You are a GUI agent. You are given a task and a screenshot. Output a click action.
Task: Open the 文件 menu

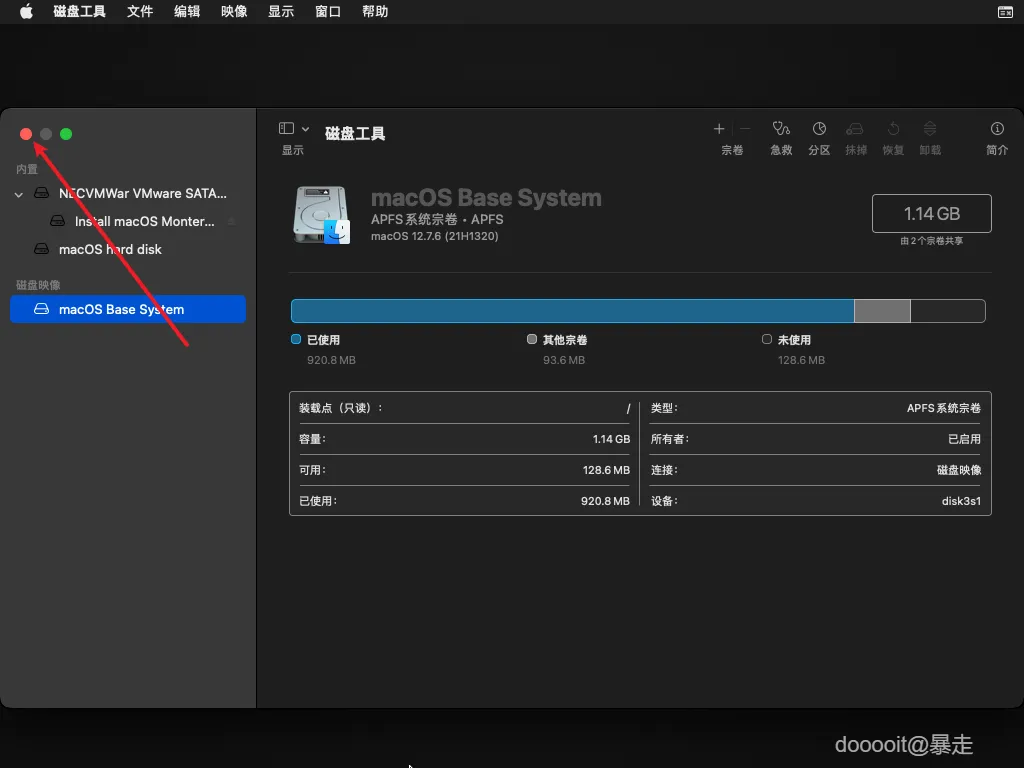140,11
